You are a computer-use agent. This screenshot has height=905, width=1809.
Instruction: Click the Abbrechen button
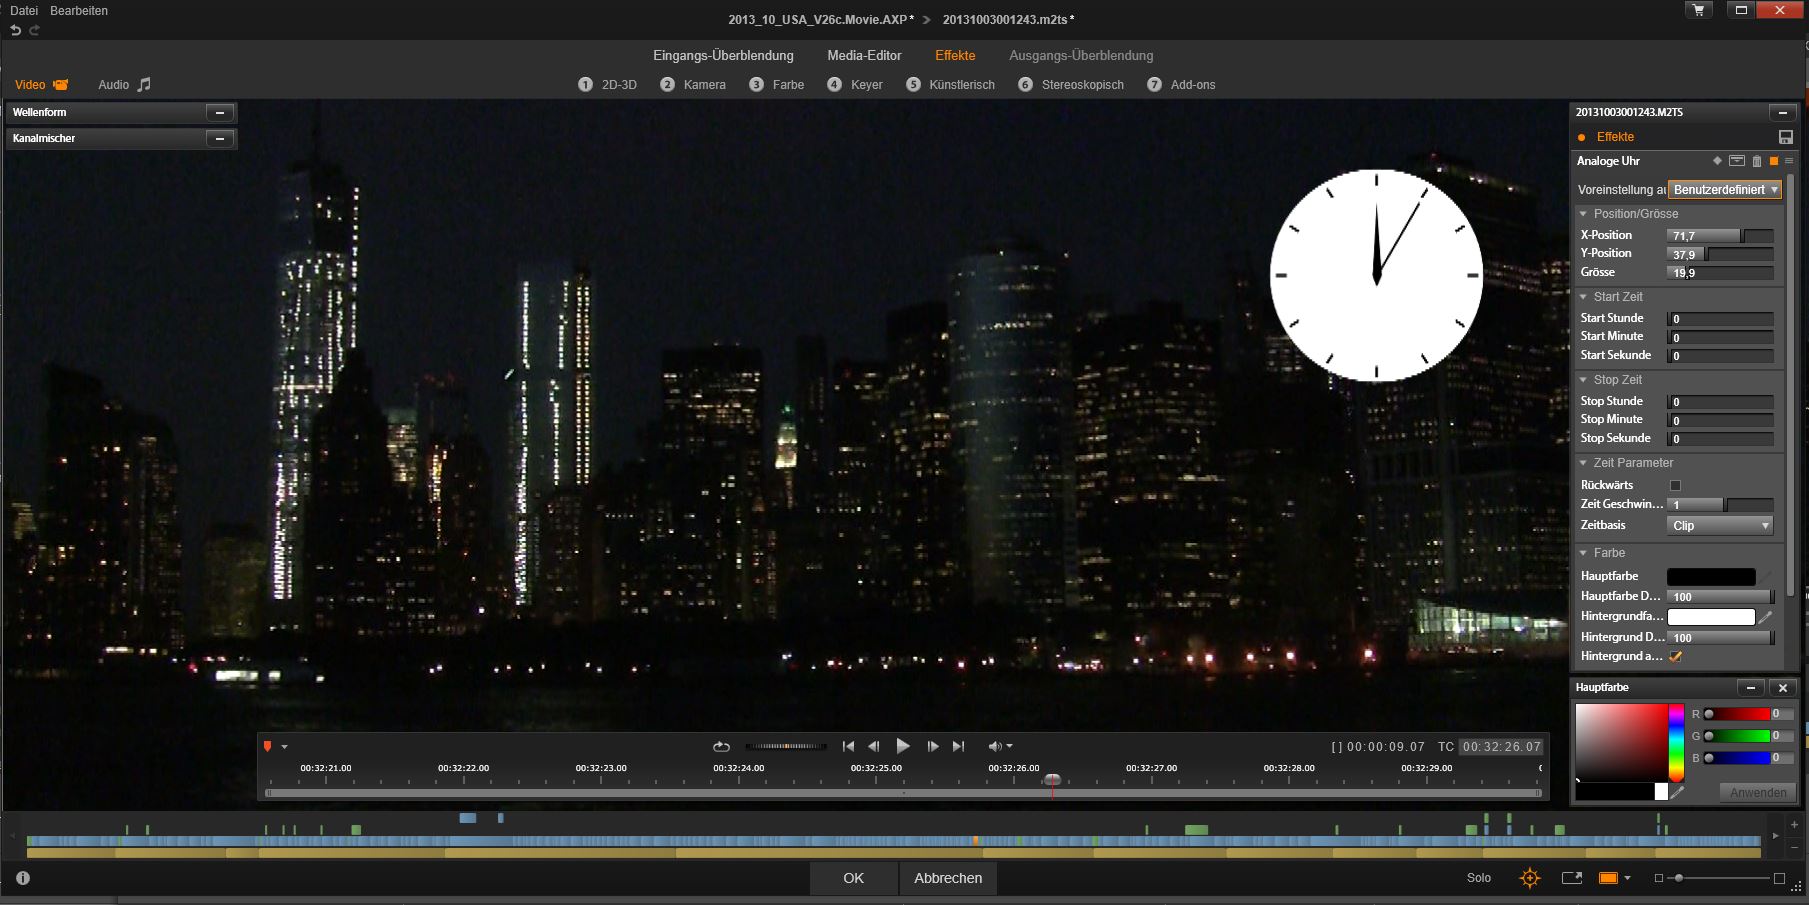coord(947,878)
